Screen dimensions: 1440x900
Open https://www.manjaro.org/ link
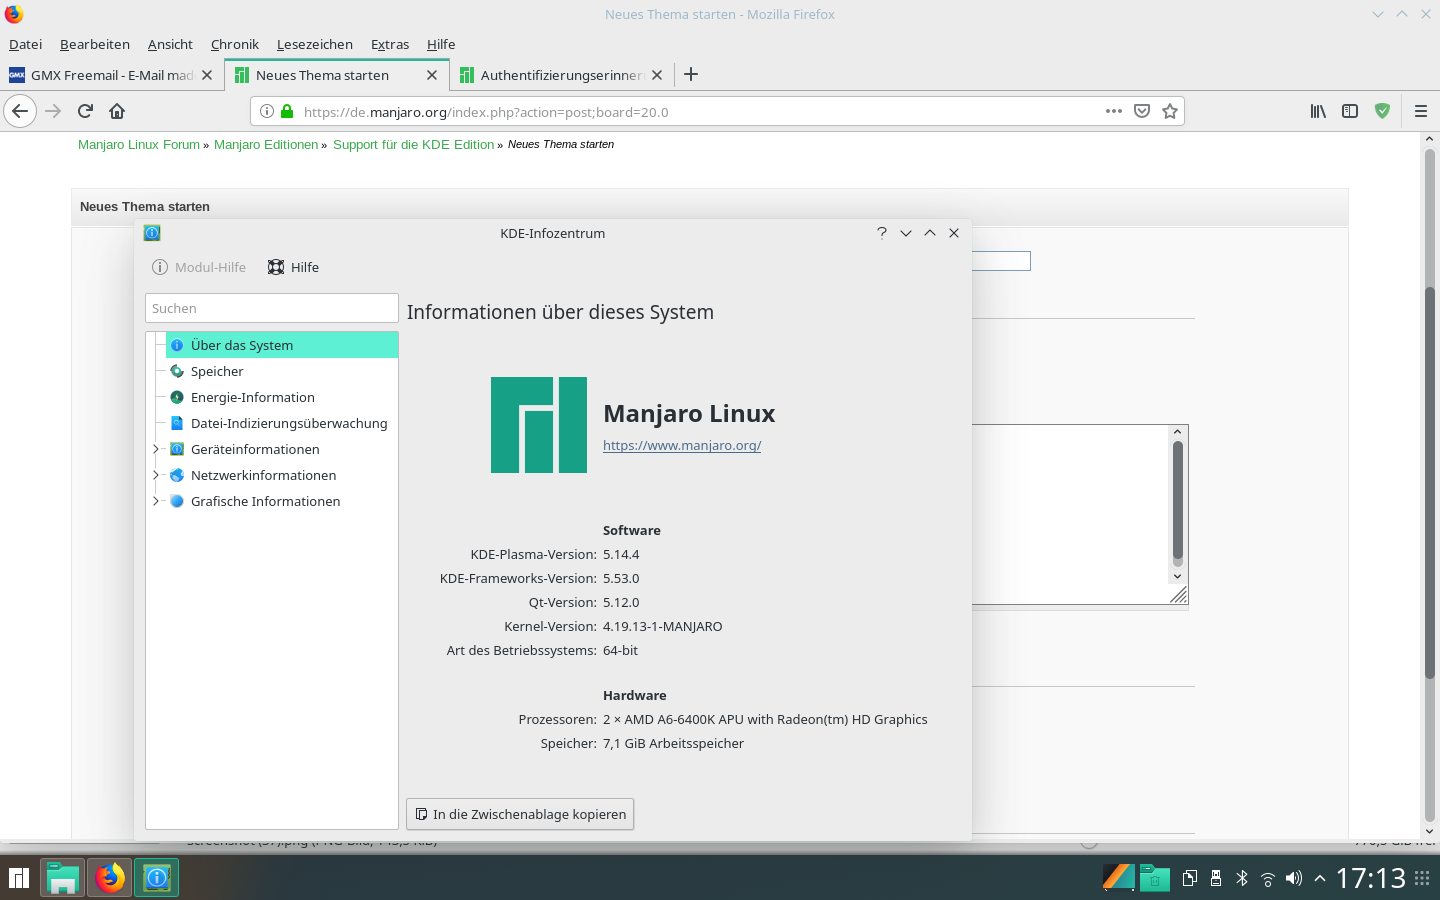(x=682, y=445)
